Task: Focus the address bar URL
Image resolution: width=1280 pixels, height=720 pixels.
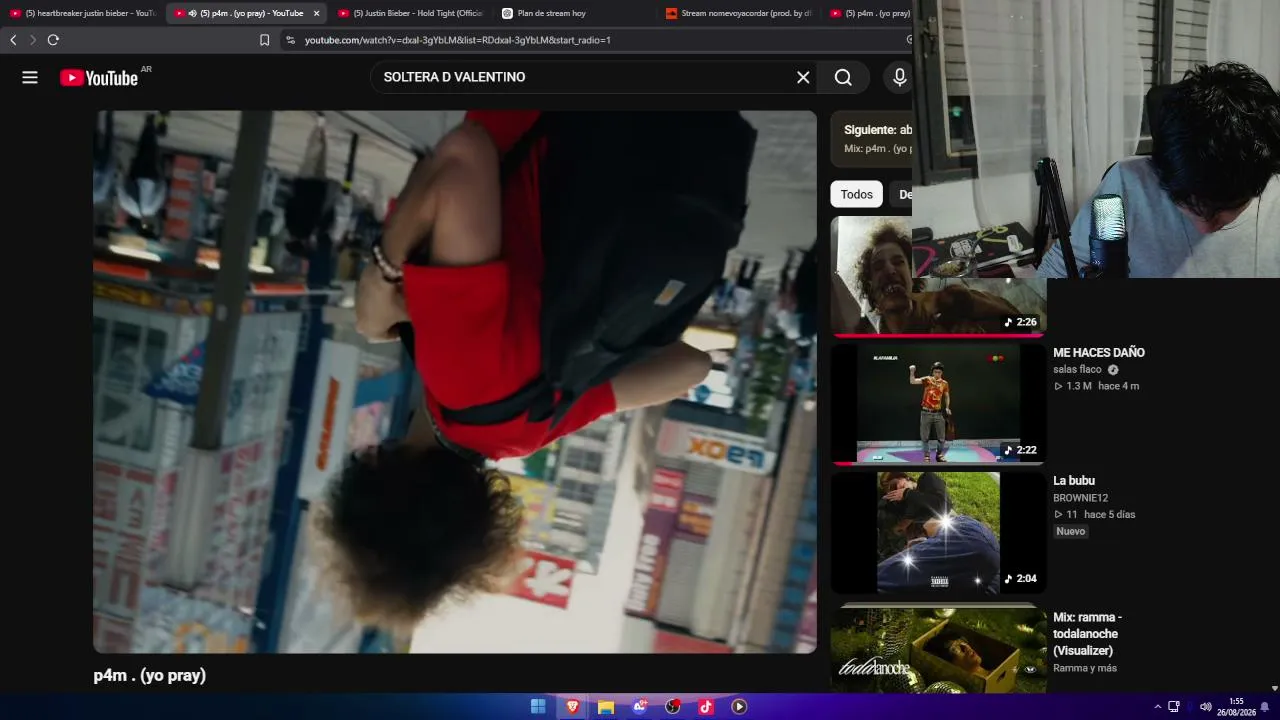Action: tap(457, 40)
